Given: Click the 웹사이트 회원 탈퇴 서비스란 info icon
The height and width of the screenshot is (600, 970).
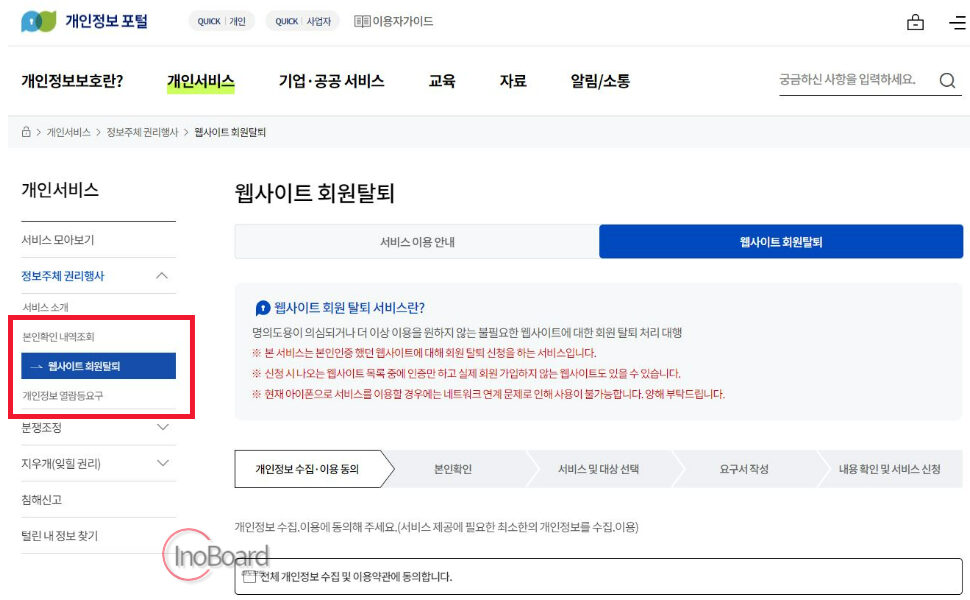Looking at the screenshot, I should [x=263, y=307].
